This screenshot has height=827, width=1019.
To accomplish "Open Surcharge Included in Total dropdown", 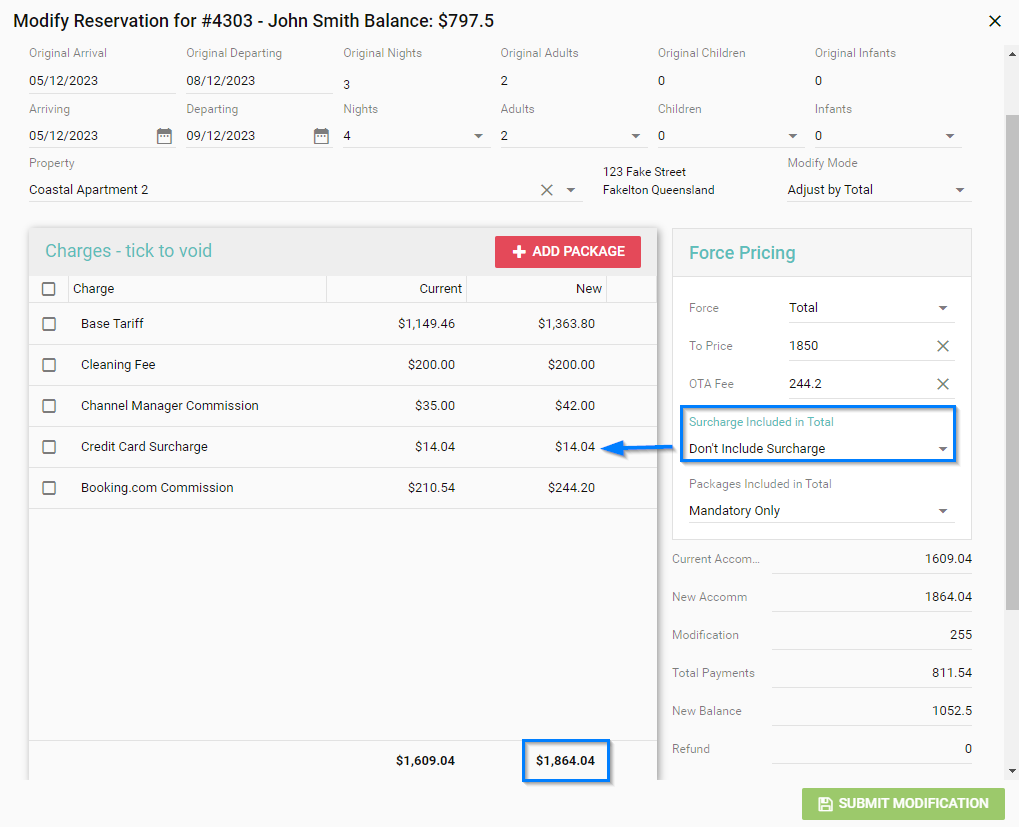I will [x=942, y=449].
